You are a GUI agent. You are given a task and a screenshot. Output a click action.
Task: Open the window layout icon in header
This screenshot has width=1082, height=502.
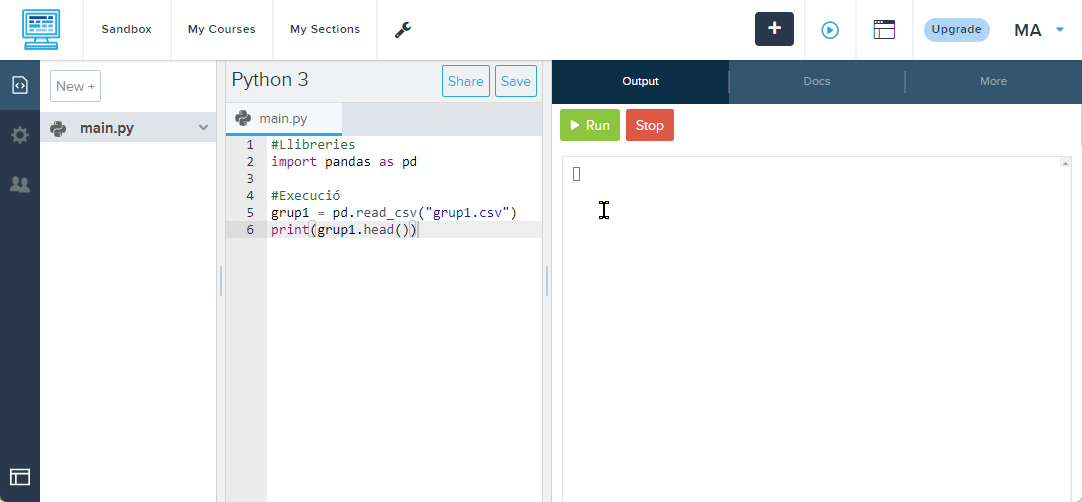tap(884, 30)
